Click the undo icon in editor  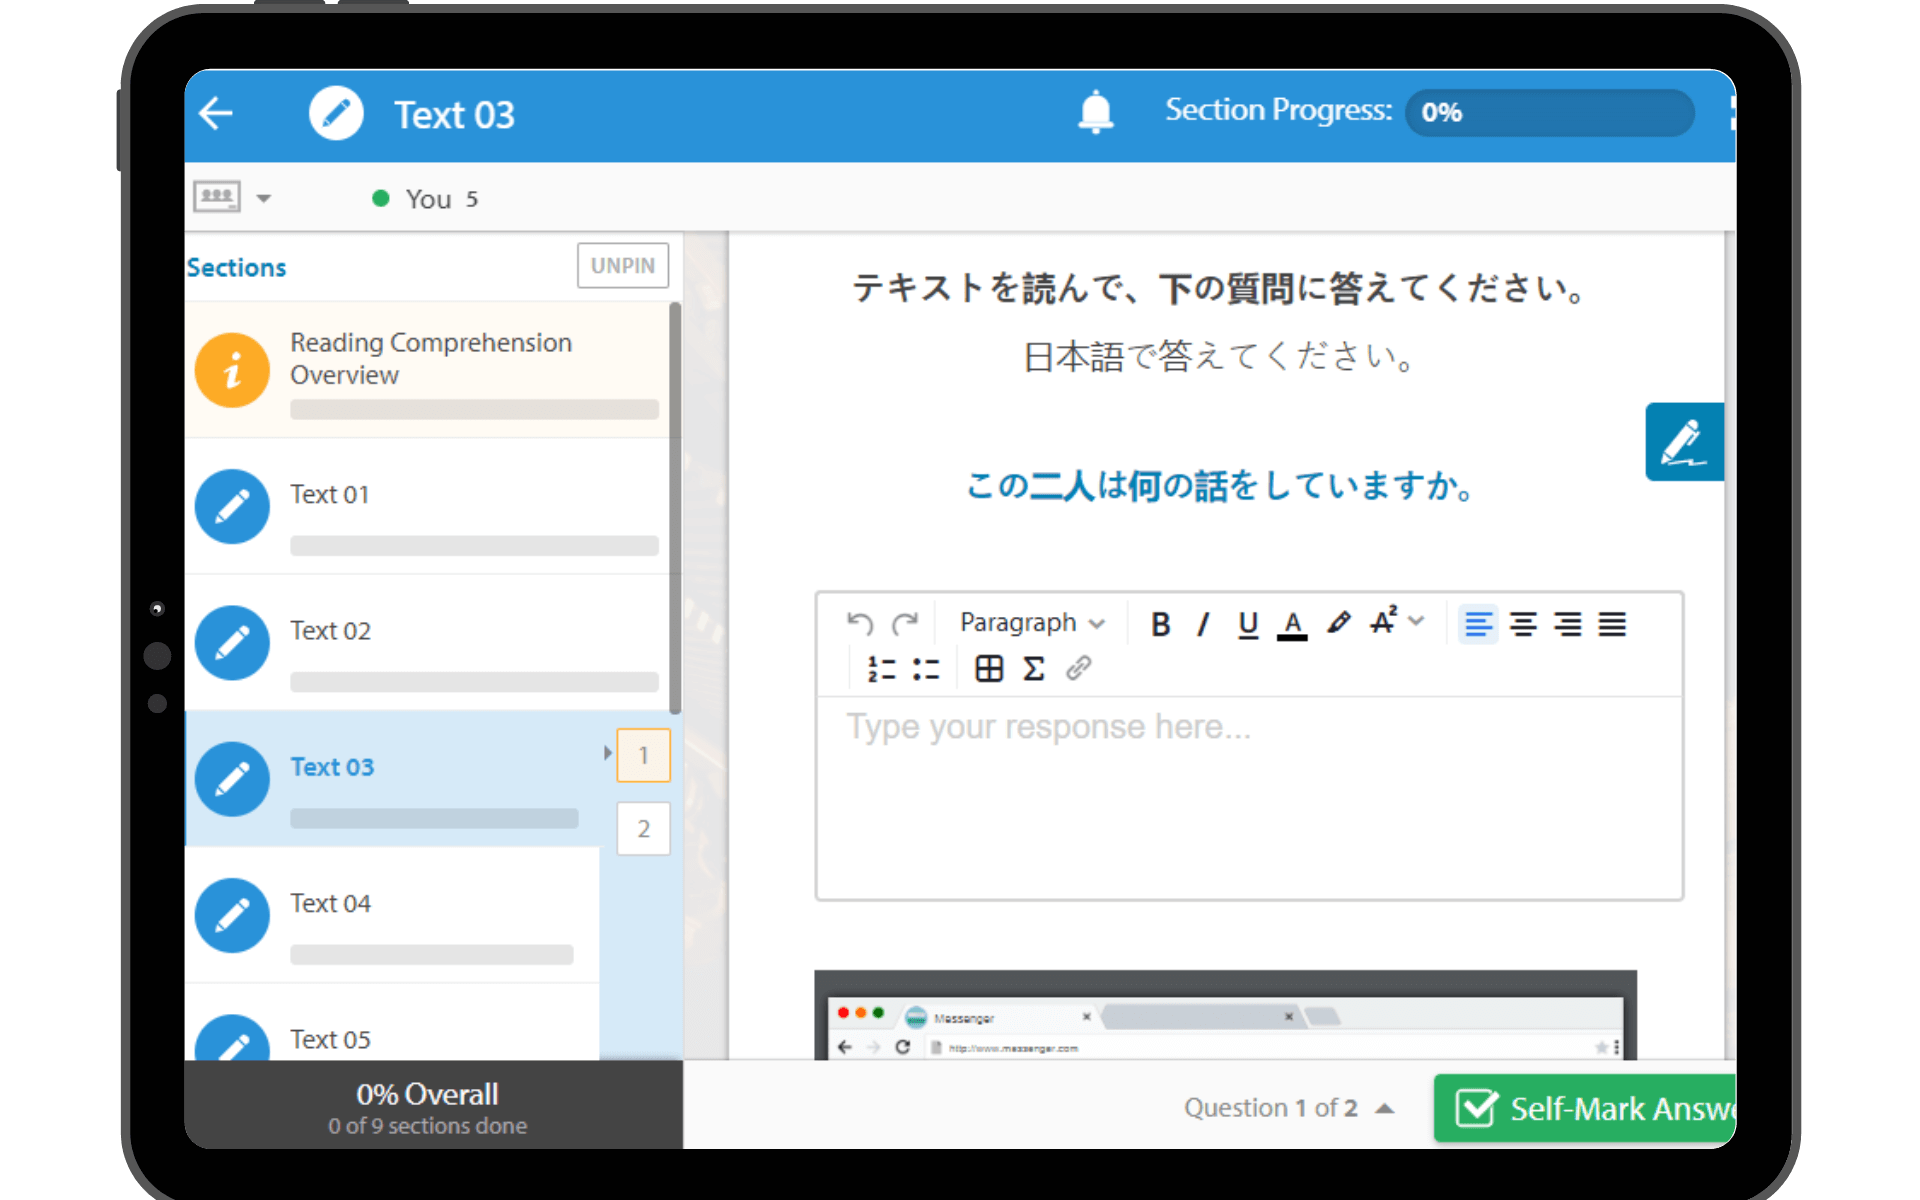[x=859, y=624]
